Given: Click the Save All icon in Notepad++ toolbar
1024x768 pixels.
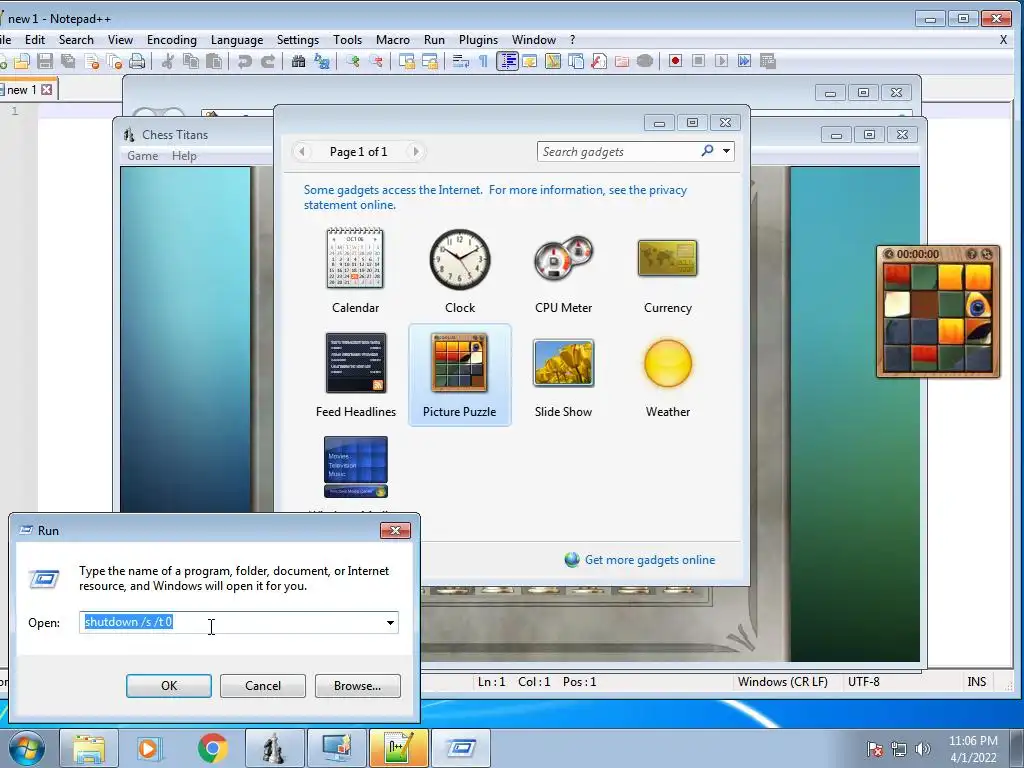Looking at the screenshot, I should (x=68, y=61).
